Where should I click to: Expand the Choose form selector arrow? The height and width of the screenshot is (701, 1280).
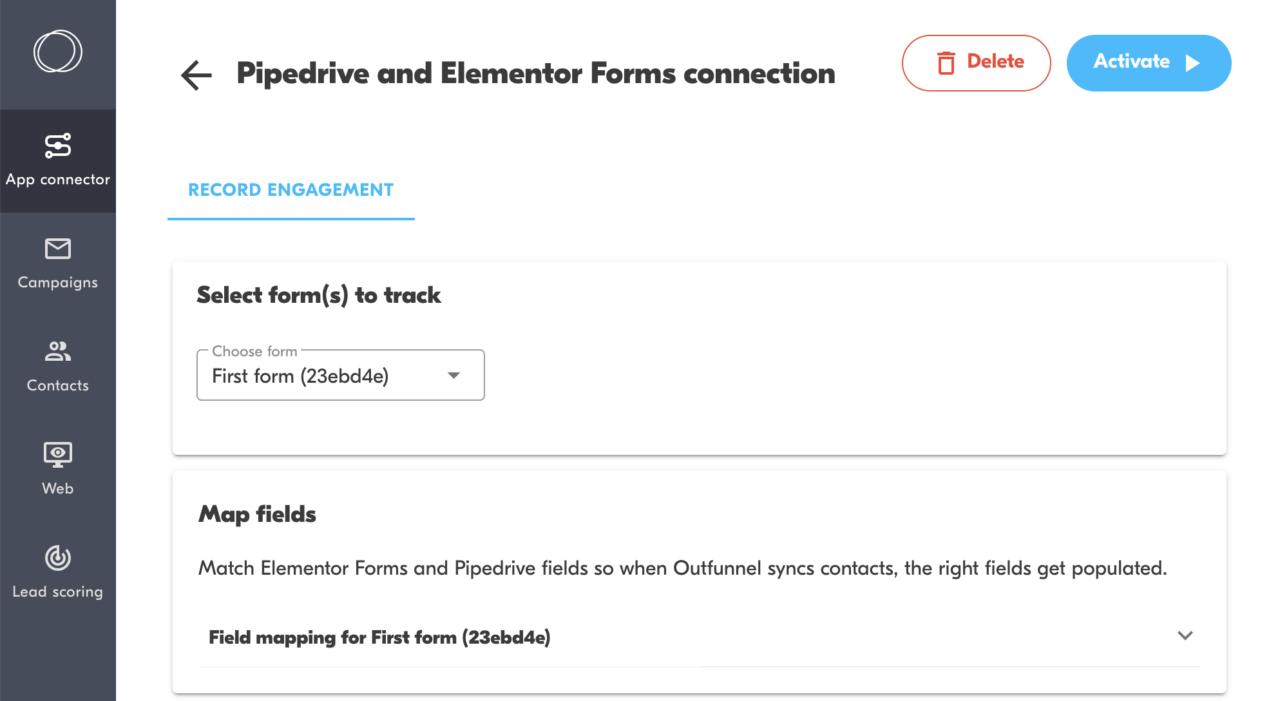coord(453,375)
